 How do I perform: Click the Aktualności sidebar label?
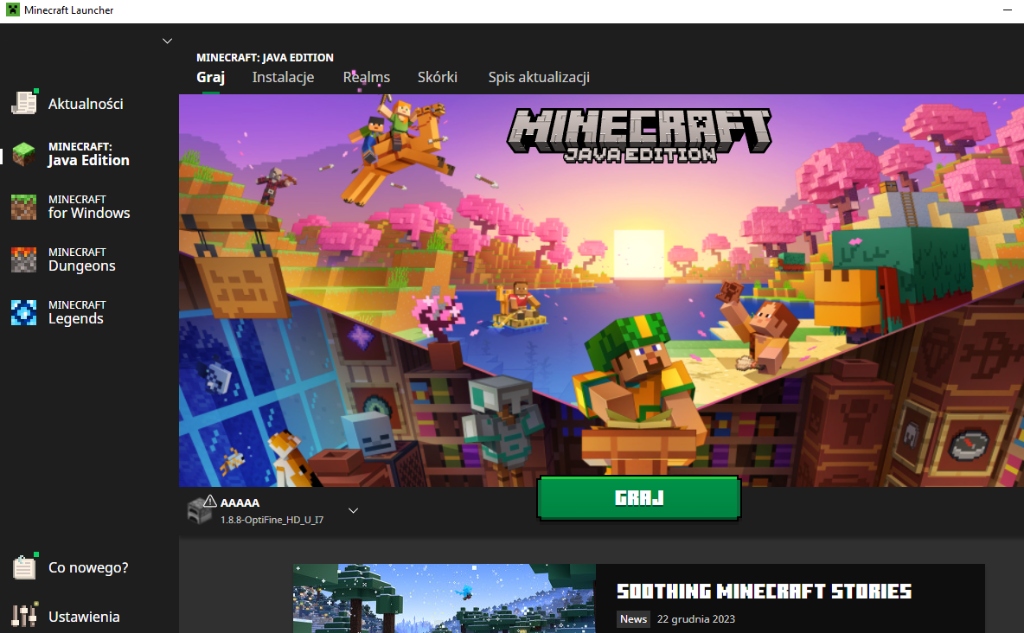tap(86, 103)
